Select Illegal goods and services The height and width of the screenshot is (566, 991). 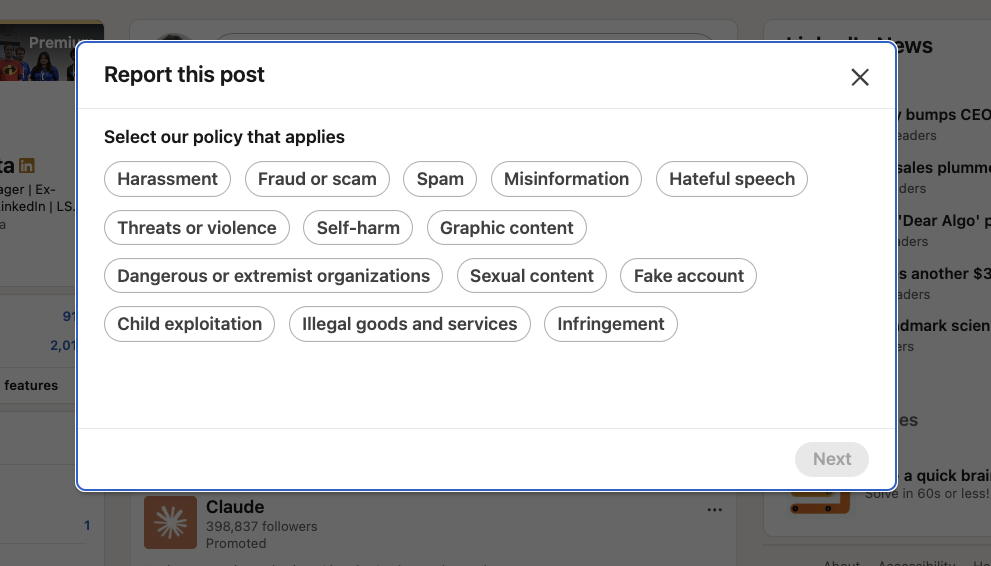pos(409,323)
